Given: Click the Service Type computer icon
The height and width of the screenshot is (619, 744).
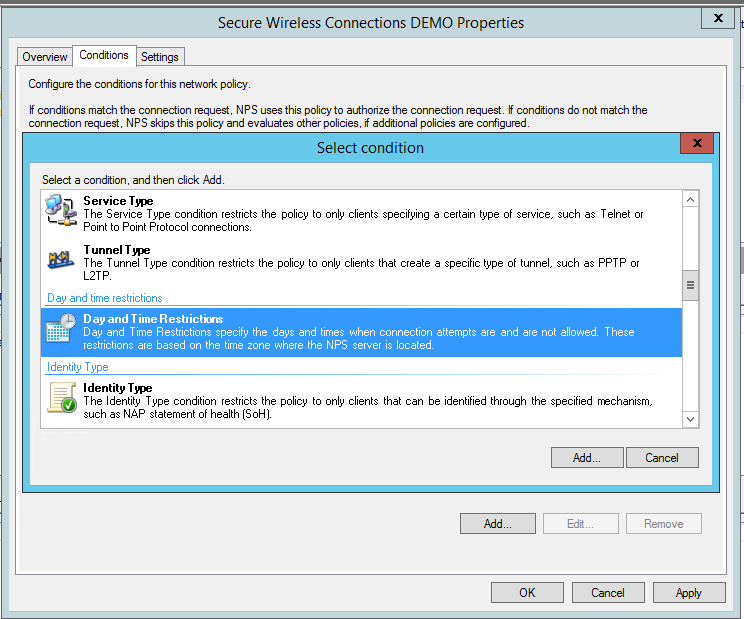Looking at the screenshot, I should tap(61, 213).
